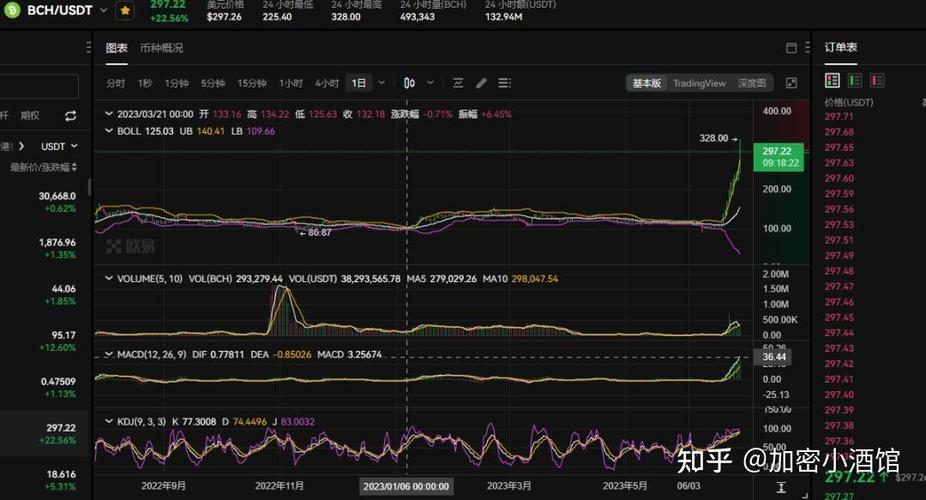Collapse the MACD(12, 26, 9) indicator panel
This screenshot has height=500, width=926.
point(109,354)
